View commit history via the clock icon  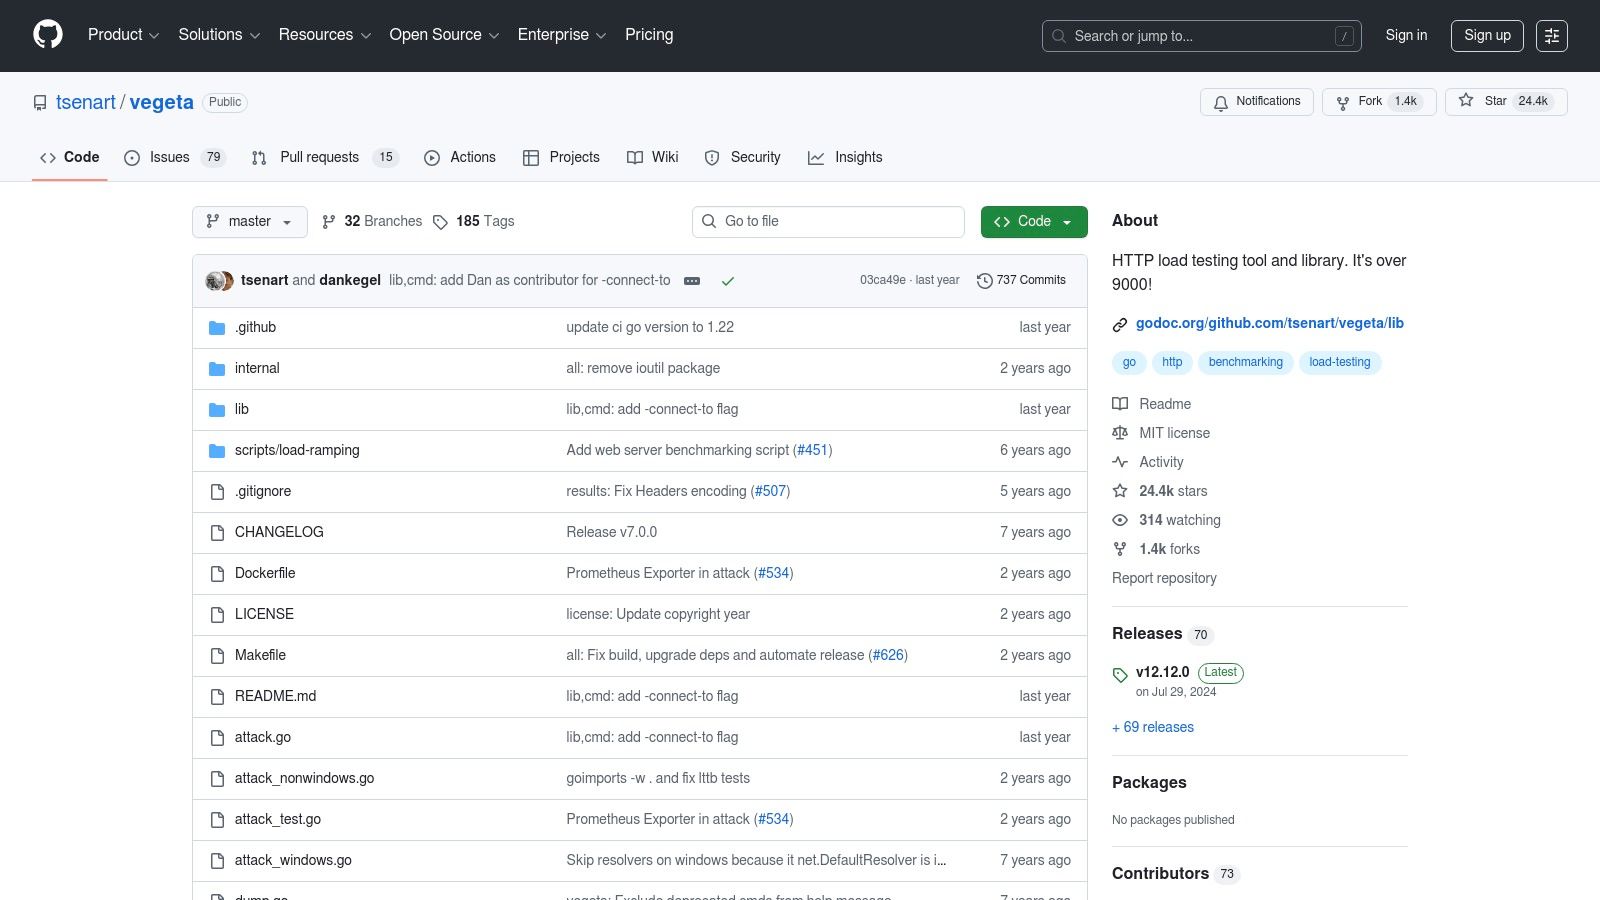click(984, 280)
